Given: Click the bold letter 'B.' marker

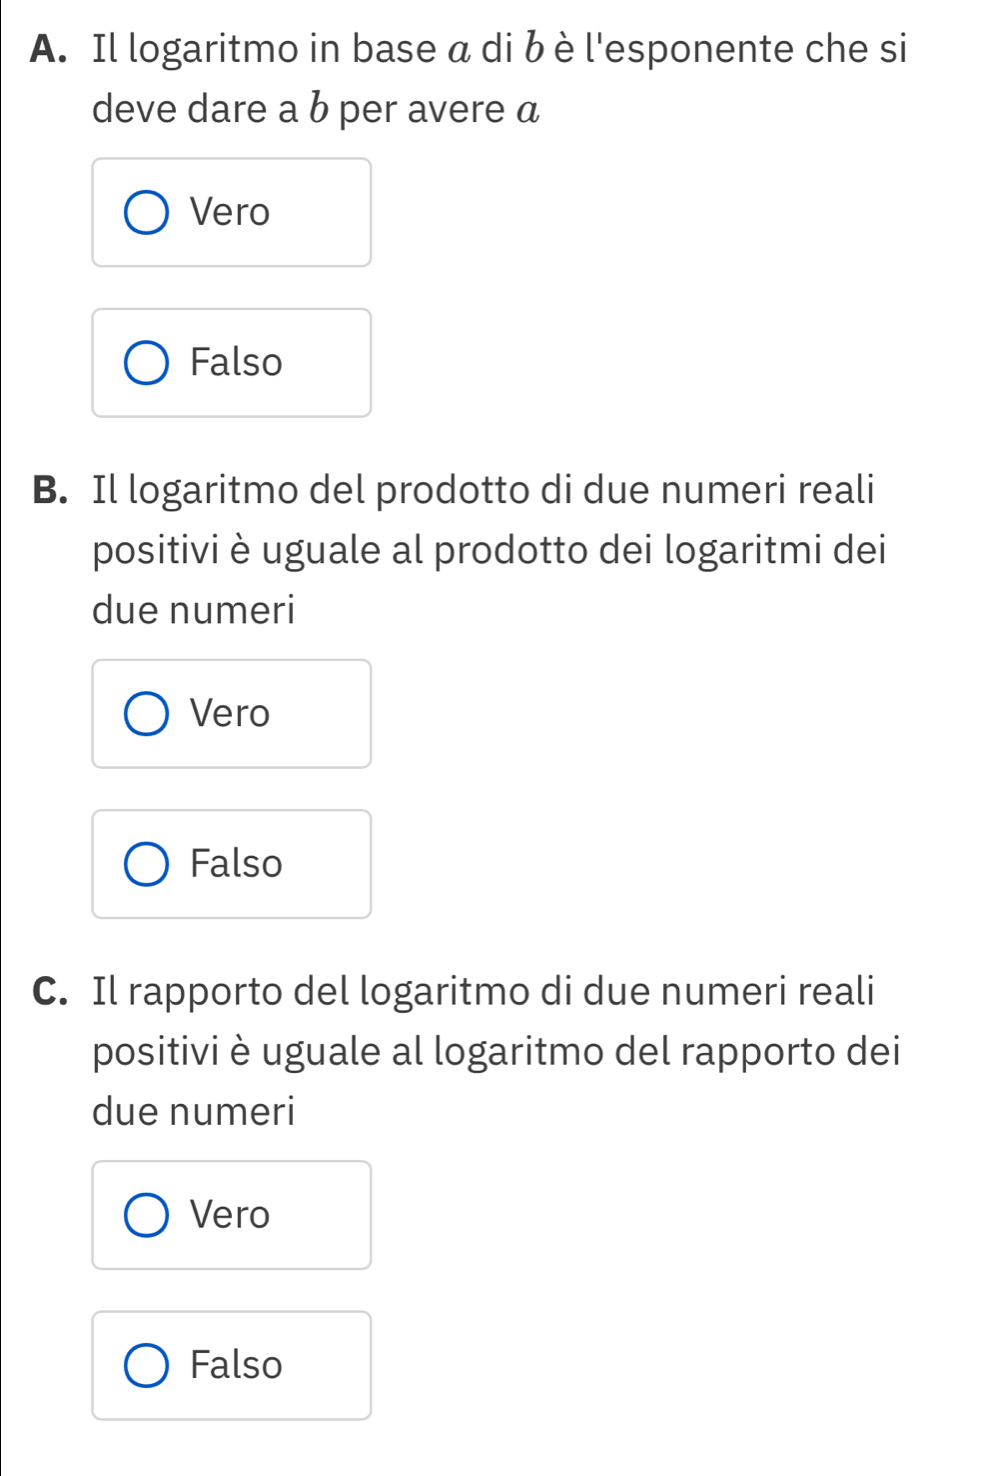Looking at the screenshot, I should 56,491.
